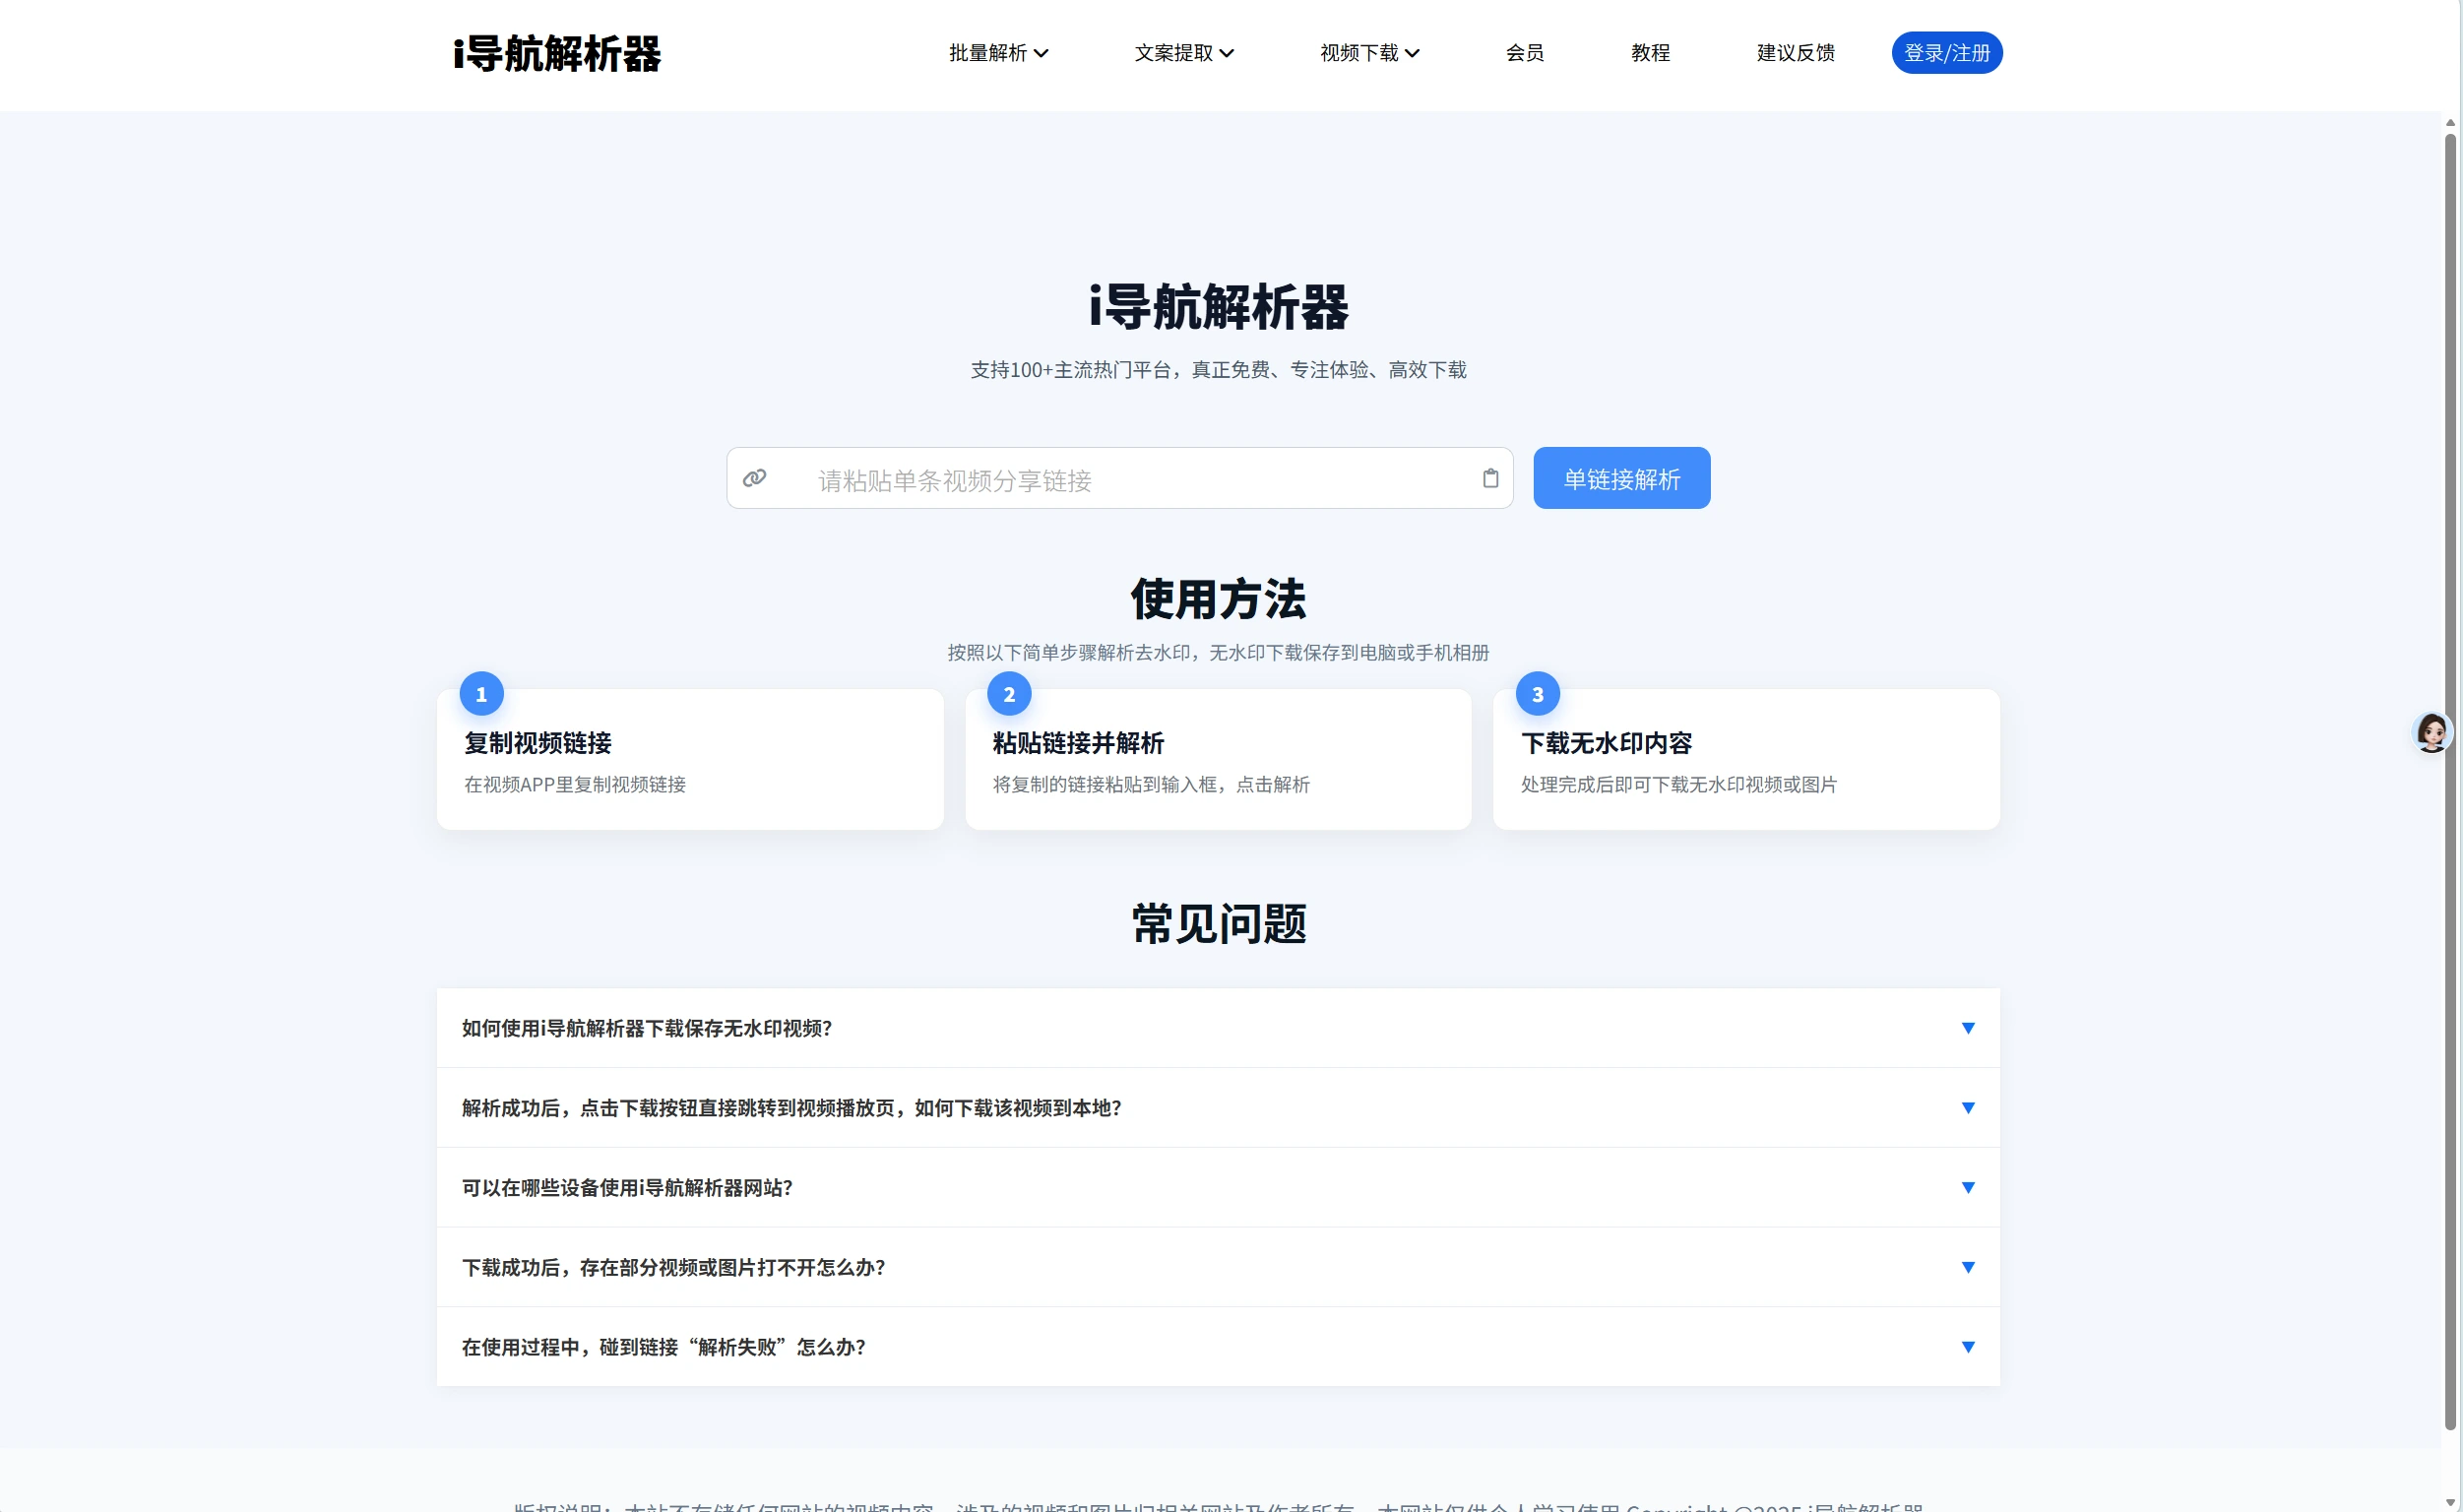The image size is (2463, 1512).
Task: Open the 批量解析 dropdown menu
Action: 998,53
